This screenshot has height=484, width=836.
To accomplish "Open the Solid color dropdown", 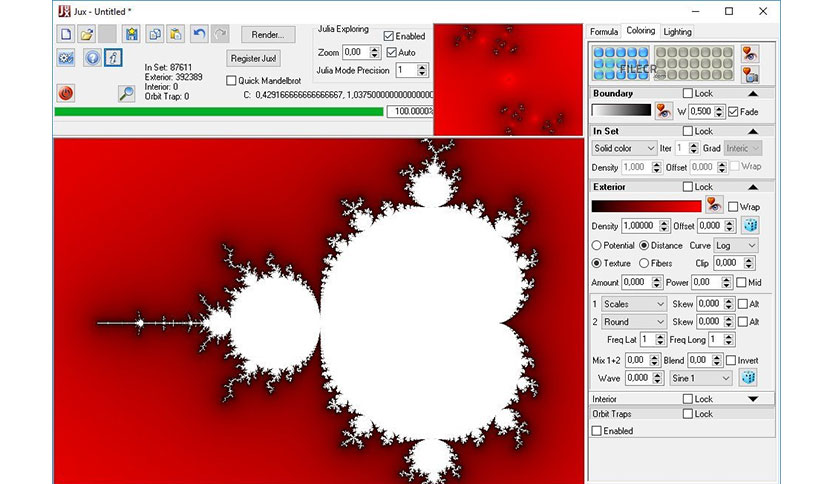I will click(624, 148).
